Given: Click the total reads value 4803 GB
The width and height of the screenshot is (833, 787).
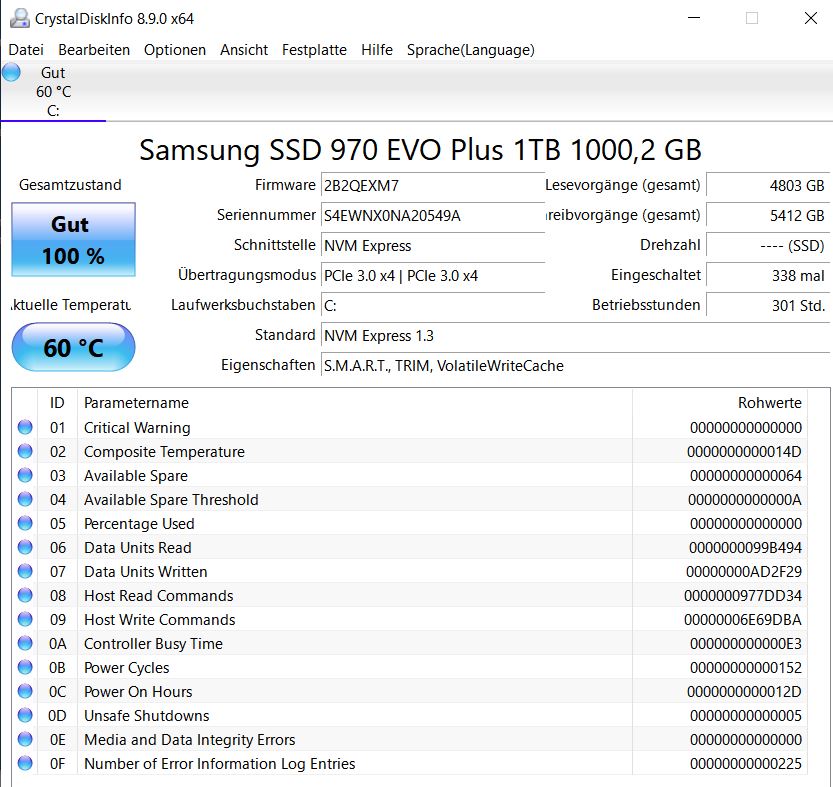Looking at the screenshot, I should pos(768,185).
